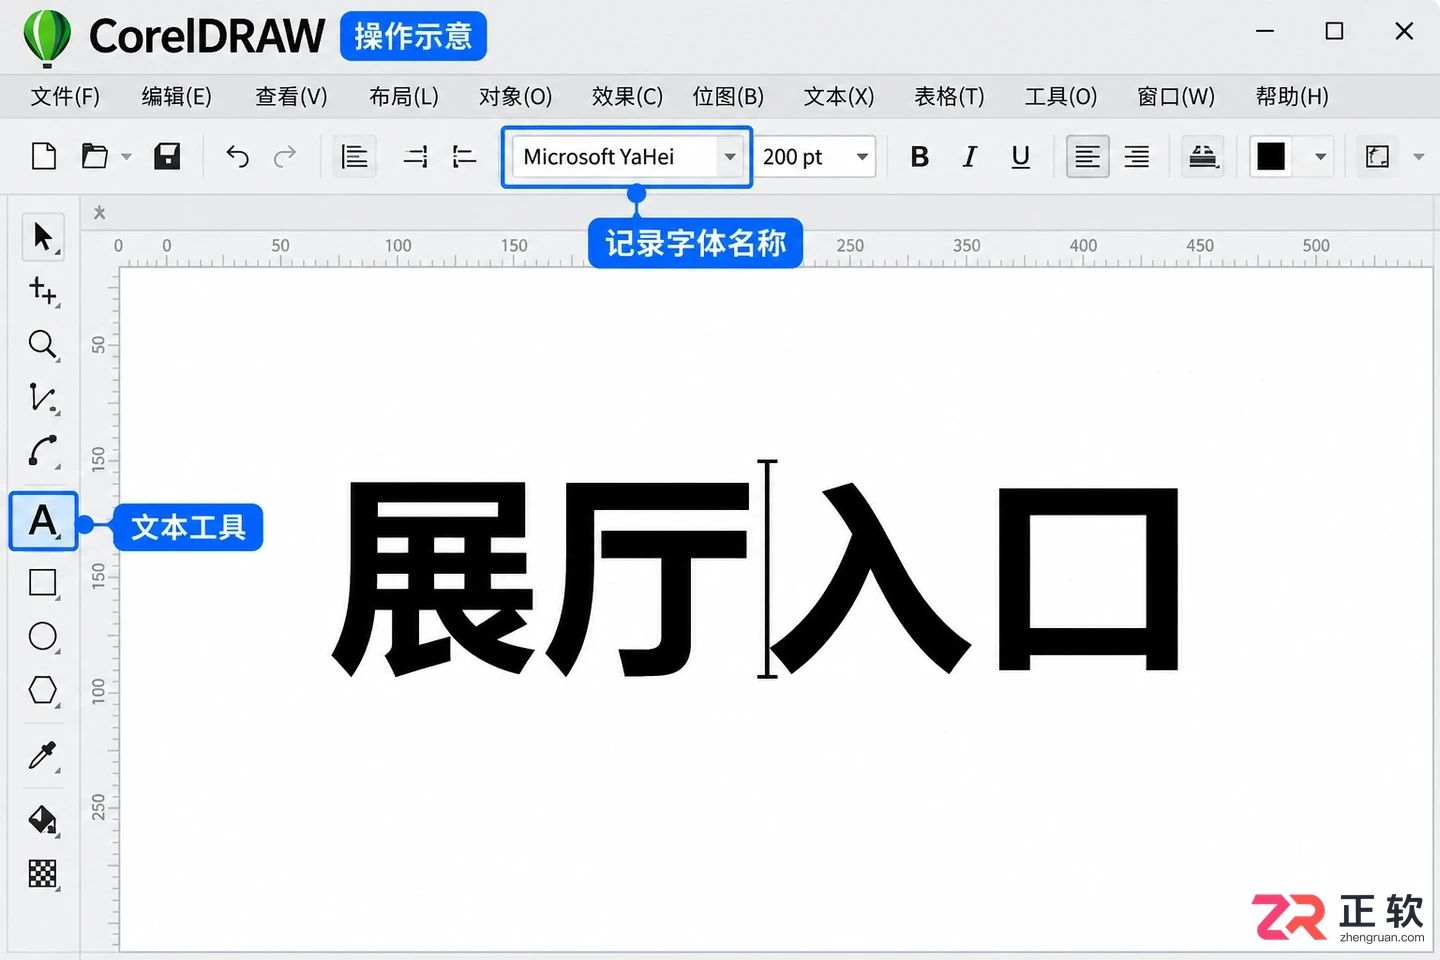Activate the Text tool (A)
This screenshot has width=1440, height=960.
tap(43, 521)
